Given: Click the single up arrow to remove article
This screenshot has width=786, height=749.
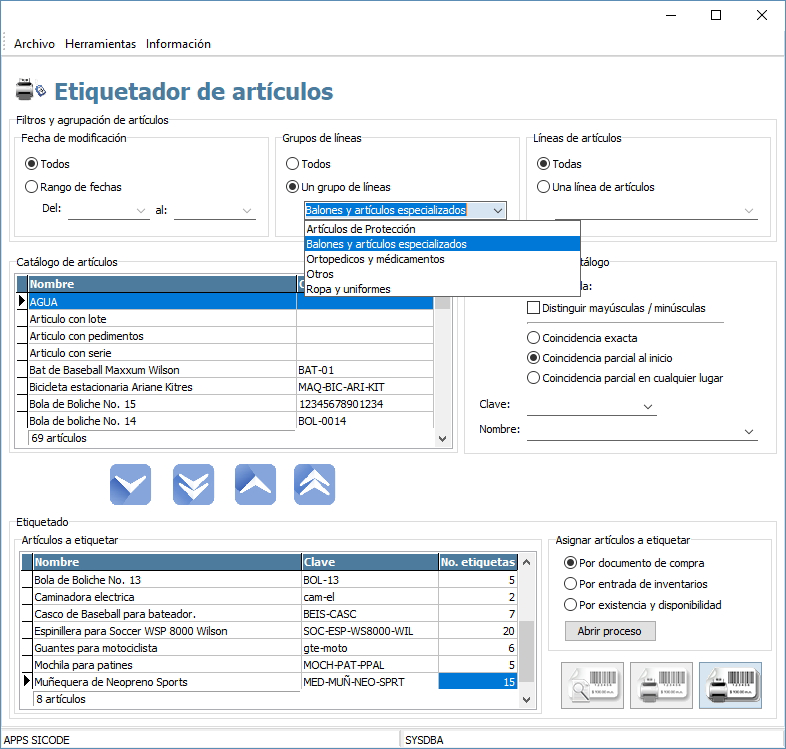Looking at the screenshot, I should coord(255,485).
